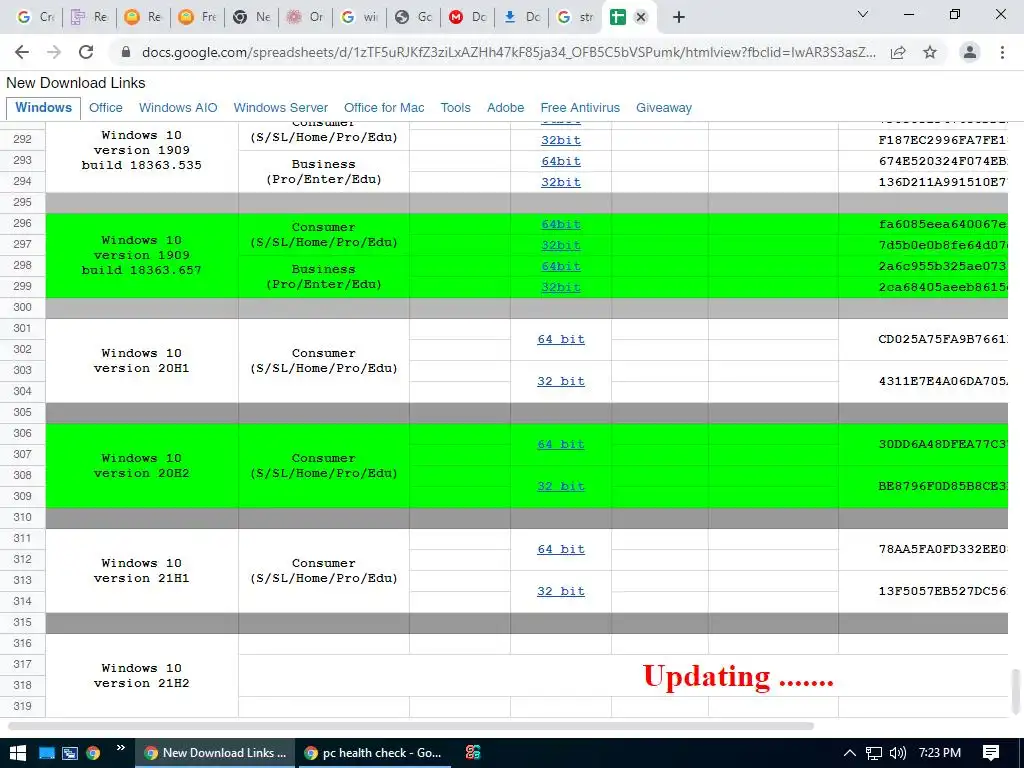Bookmark this page with the star icon
Viewport: 1024px width, 768px height.
click(x=930, y=52)
